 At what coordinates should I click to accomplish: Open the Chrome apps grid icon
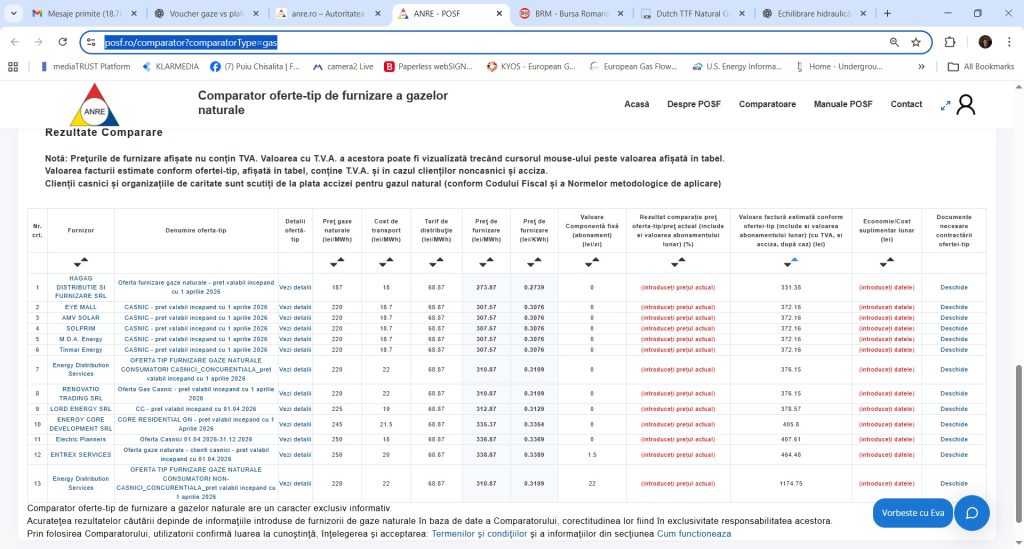(13, 67)
